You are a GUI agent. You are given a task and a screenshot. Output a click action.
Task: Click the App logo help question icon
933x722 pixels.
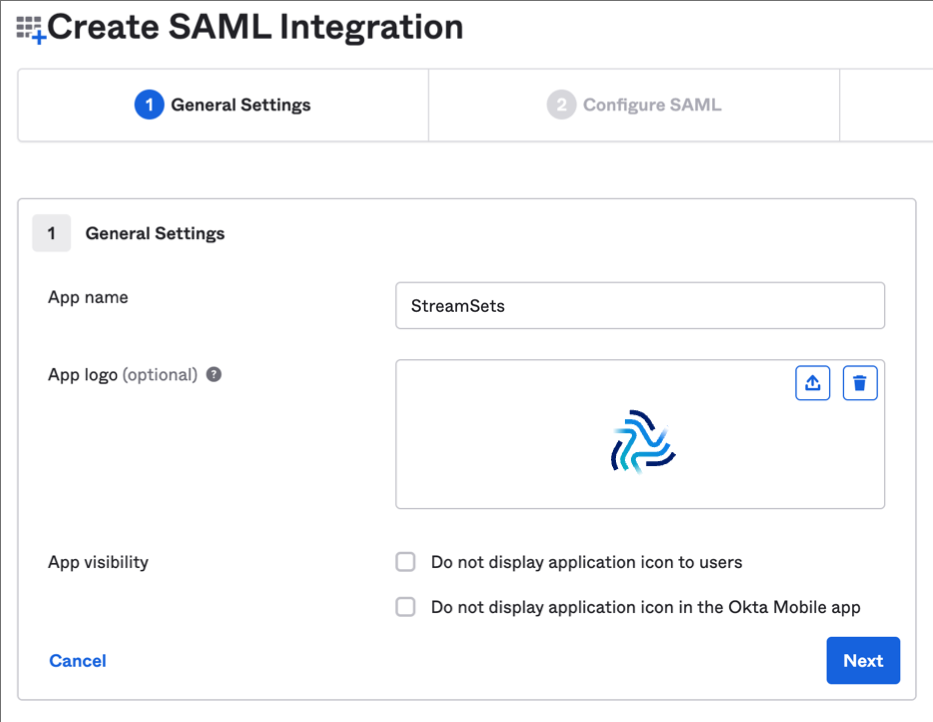[214, 374]
